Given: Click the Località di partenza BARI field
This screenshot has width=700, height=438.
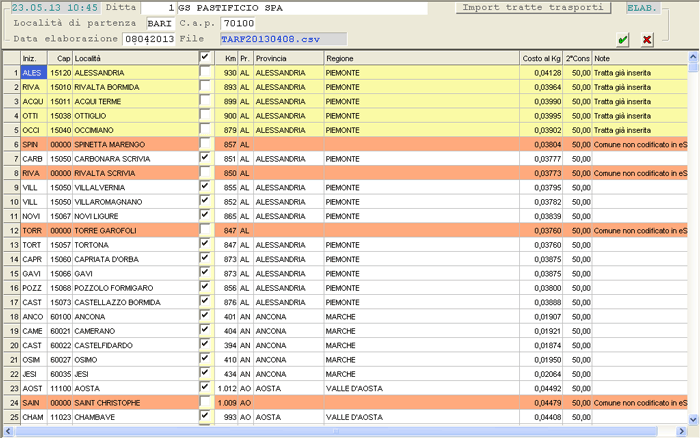Looking at the screenshot, I should [x=160, y=23].
